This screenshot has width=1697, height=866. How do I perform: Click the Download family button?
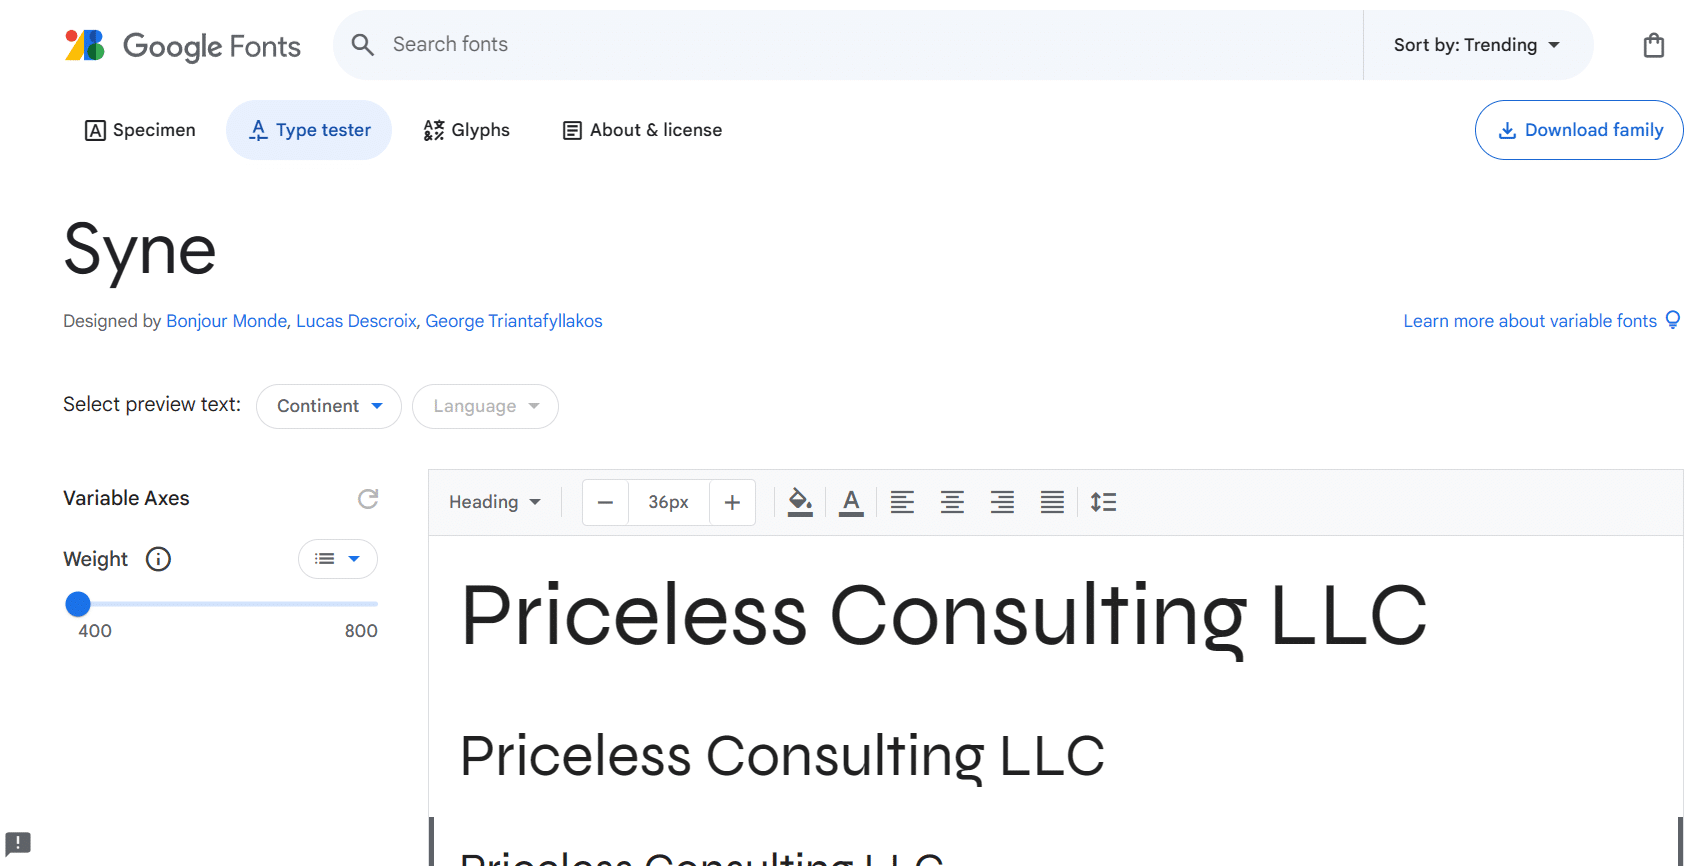click(x=1579, y=130)
